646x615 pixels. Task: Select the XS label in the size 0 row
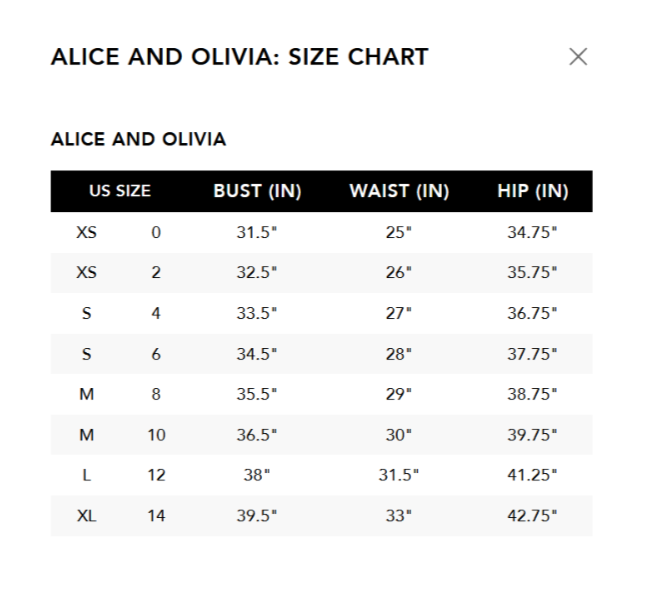pyautogui.click(x=87, y=233)
